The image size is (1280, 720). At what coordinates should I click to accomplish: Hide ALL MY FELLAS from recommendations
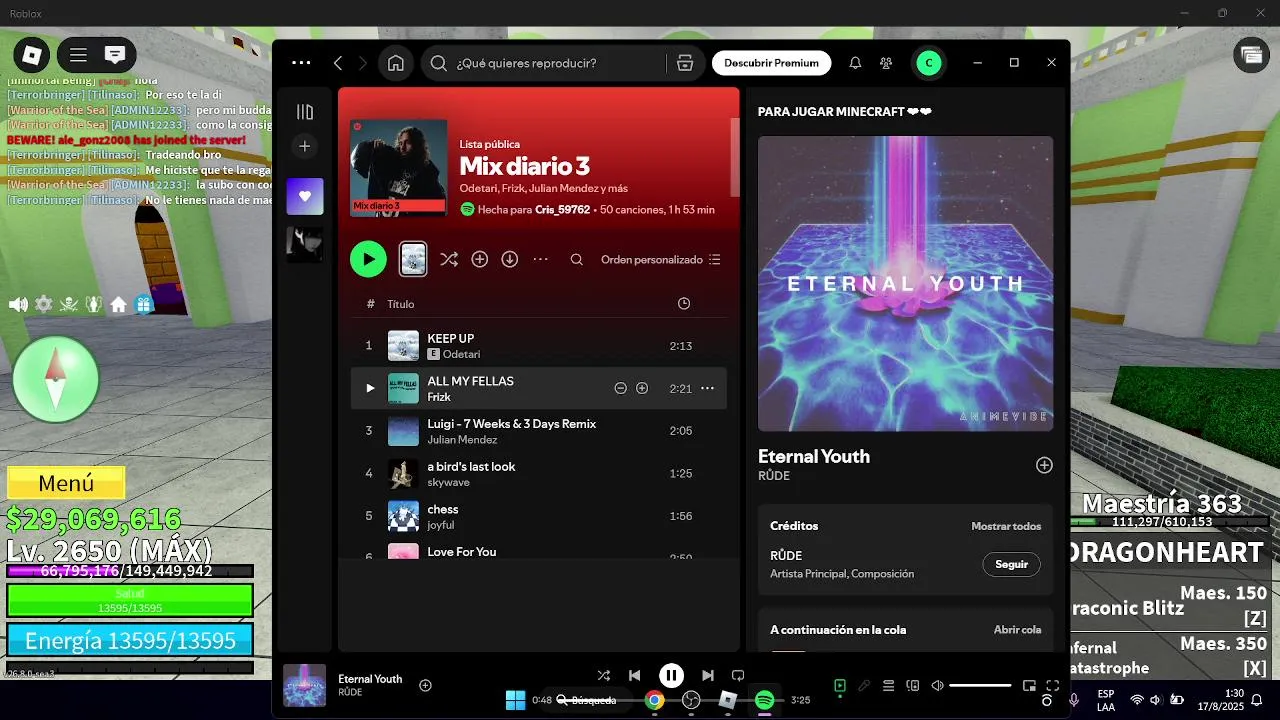620,388
